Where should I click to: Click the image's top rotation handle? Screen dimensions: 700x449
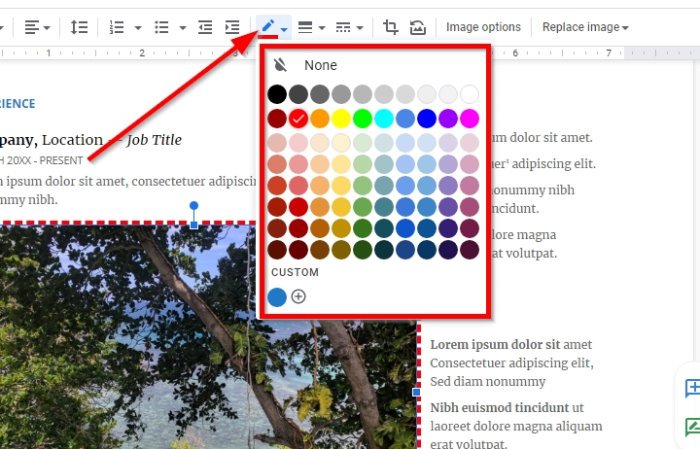194,206
